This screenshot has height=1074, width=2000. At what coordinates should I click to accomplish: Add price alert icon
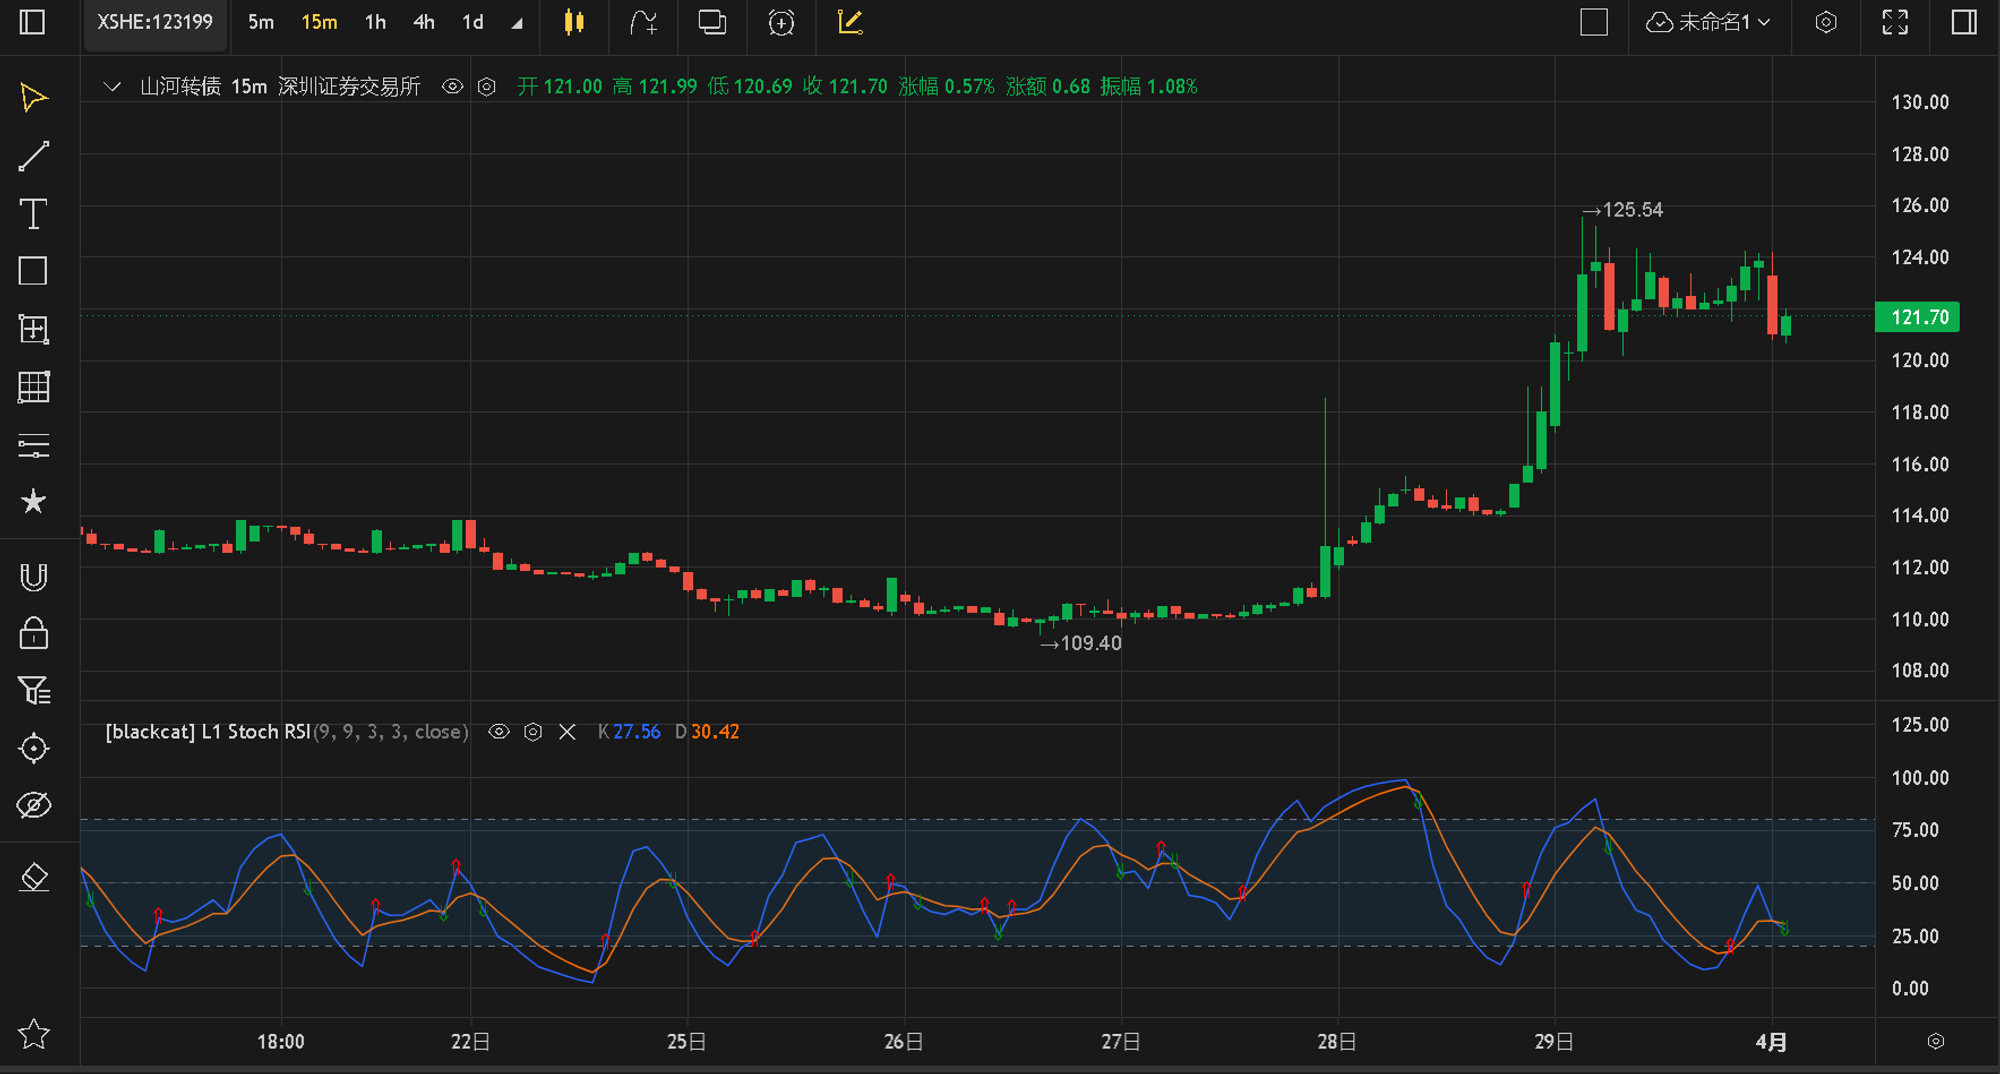tap(781, 22)
